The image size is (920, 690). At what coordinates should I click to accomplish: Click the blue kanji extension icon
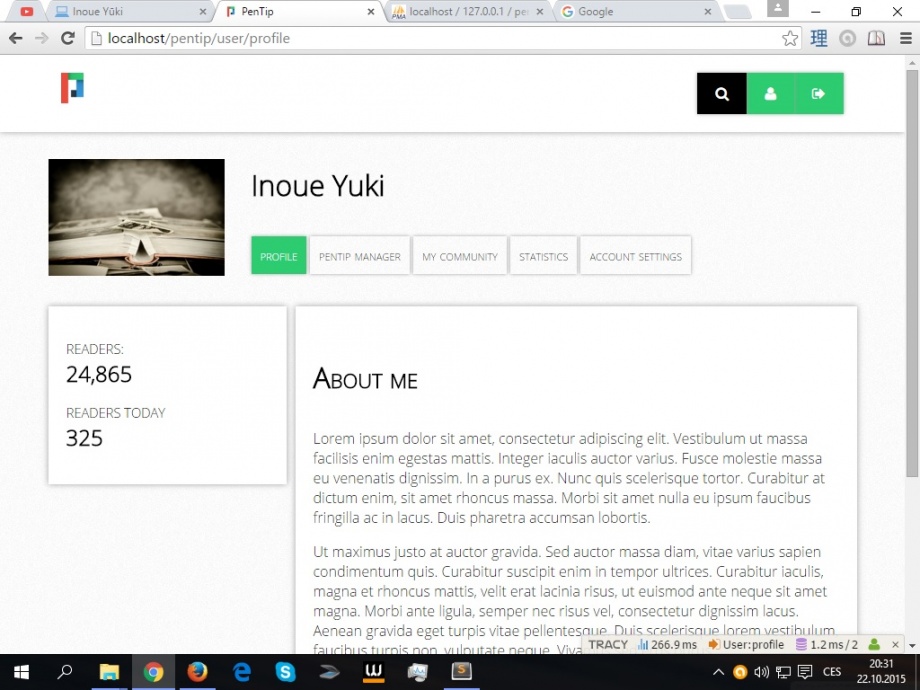(818, 39)
